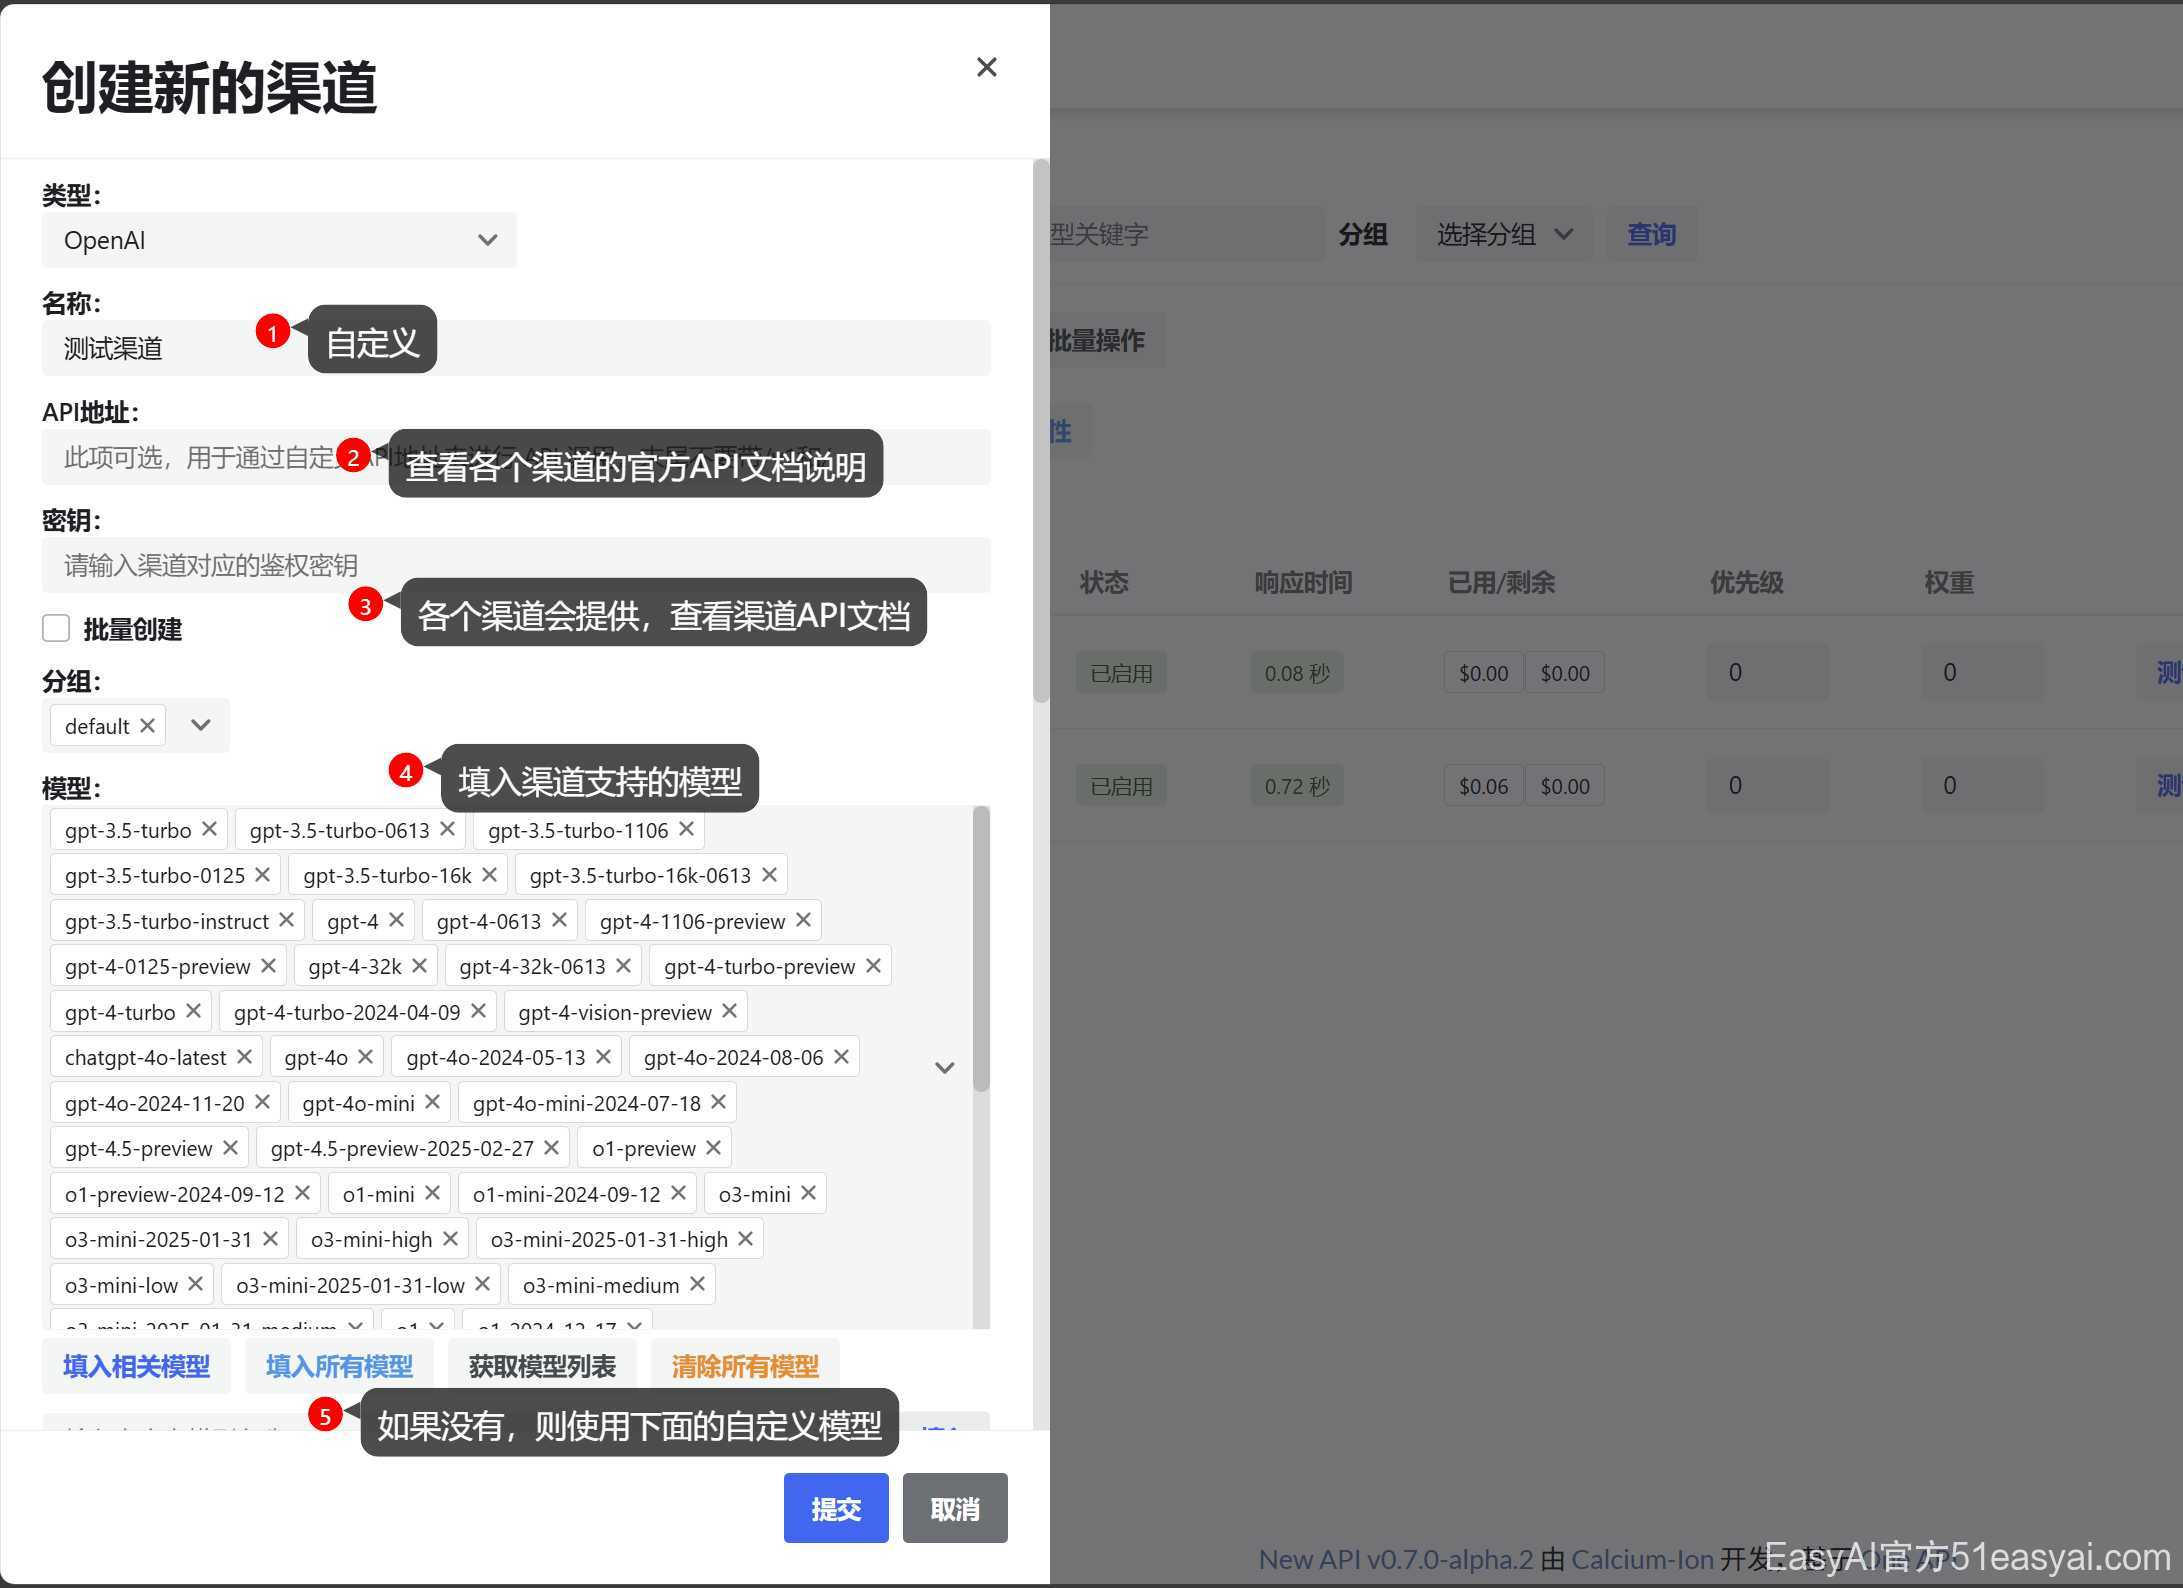Remove the gpt-4-0125-preview model tag

[x=268, y=966]
